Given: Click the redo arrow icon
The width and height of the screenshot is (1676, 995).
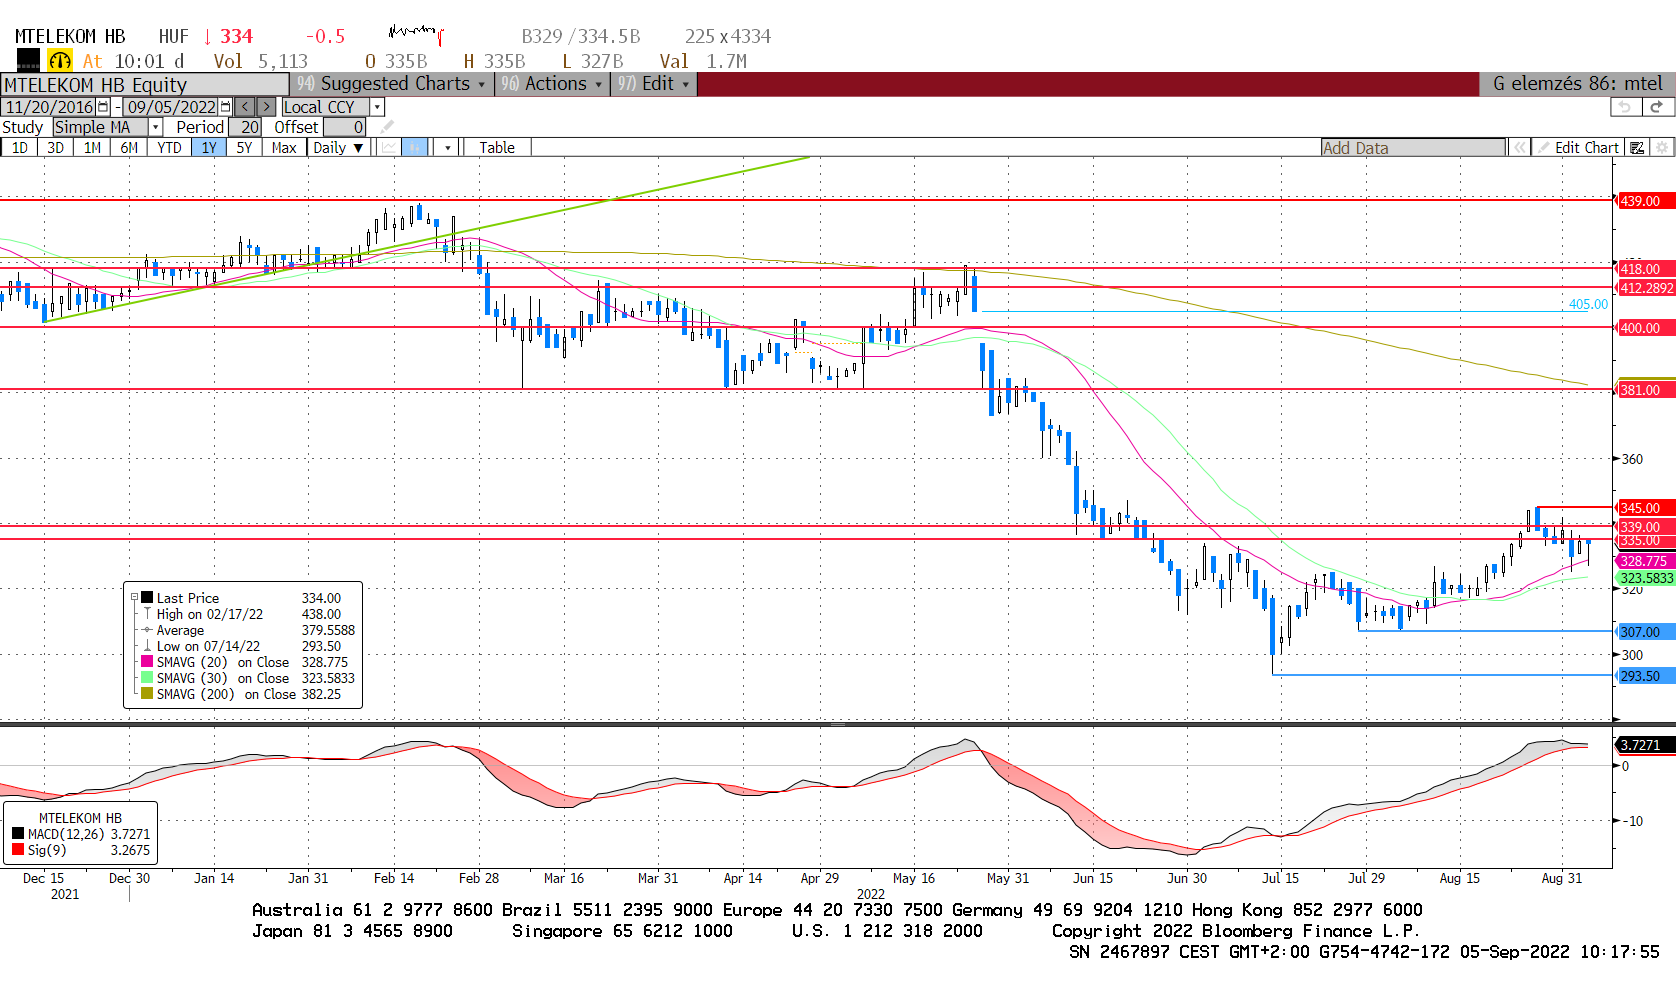Looking at the screenshot, I should pyautogui.click(x=1657, y=107).
